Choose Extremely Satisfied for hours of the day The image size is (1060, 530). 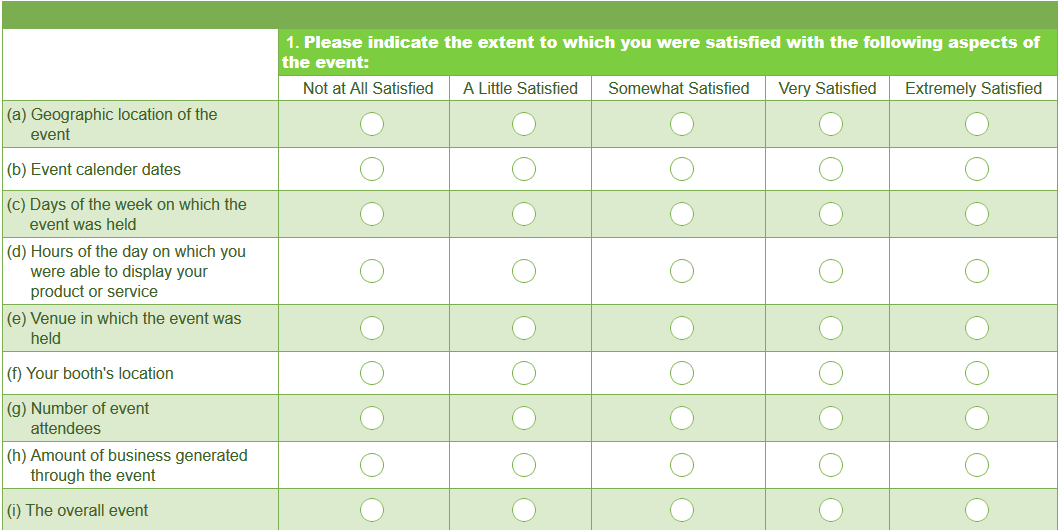tap(977, 271)
